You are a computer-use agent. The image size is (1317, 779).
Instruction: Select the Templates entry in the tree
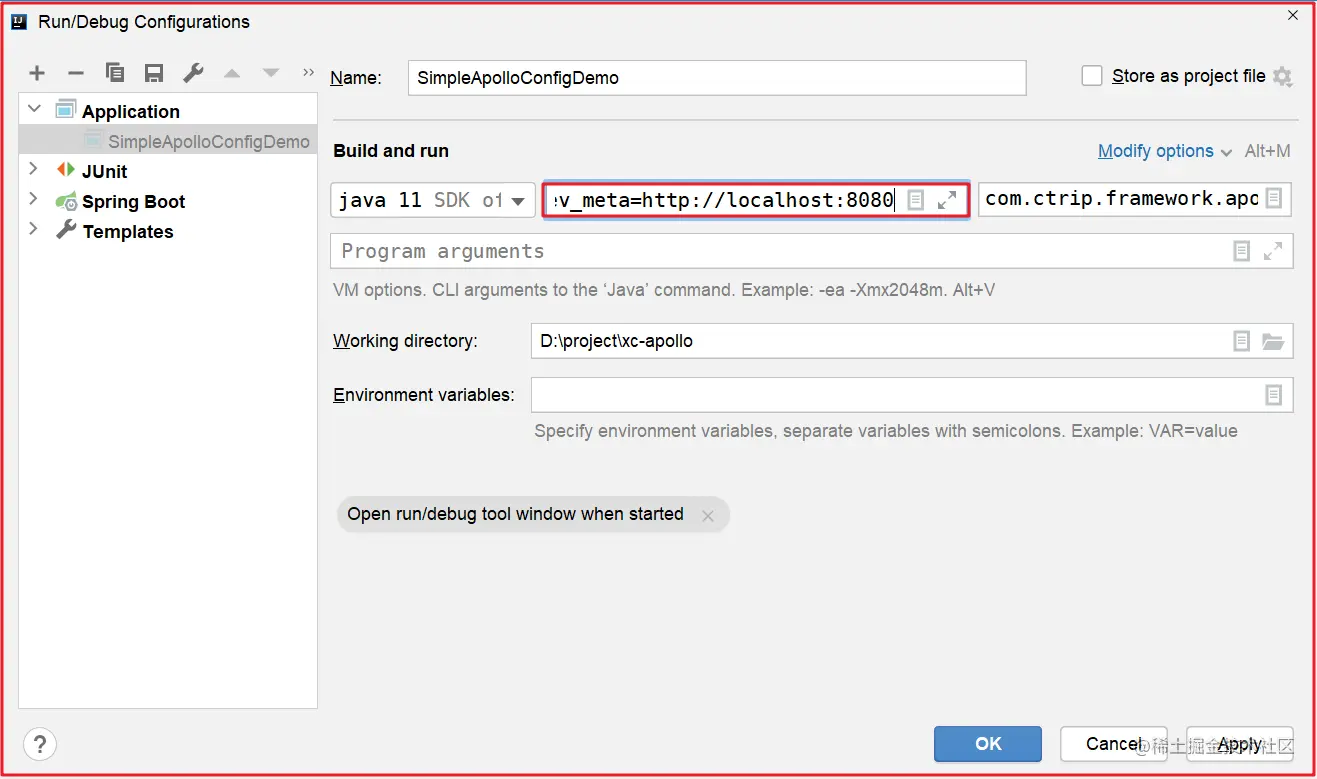128,231
